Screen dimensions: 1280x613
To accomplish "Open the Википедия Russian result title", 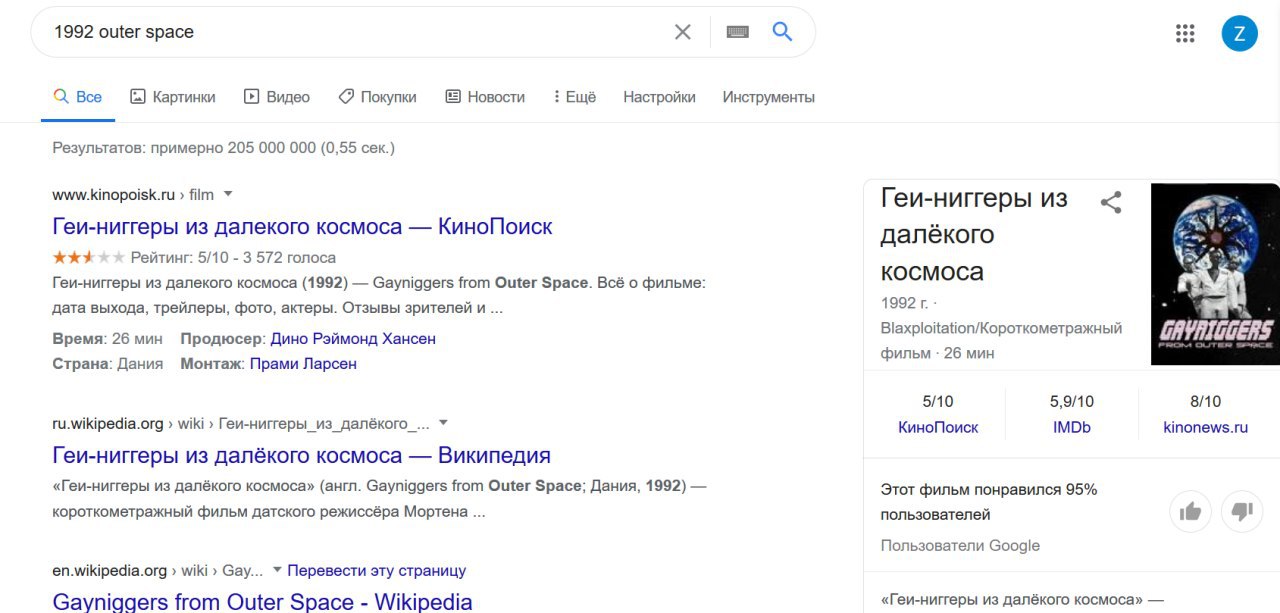I will pyautogui.click(x=301, y=455).
